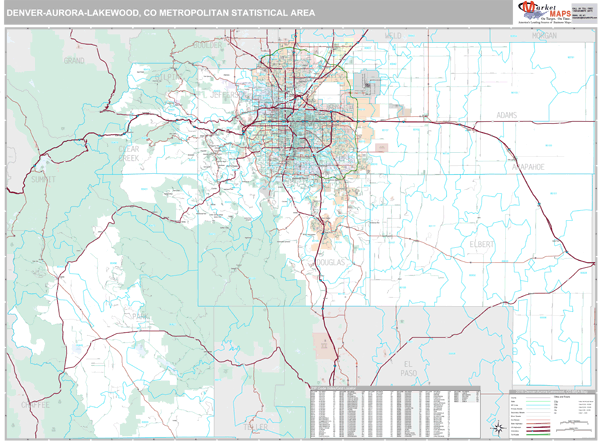Click the map legend box
This screenshot has height=441, width=600.
(x=552, y=415)
